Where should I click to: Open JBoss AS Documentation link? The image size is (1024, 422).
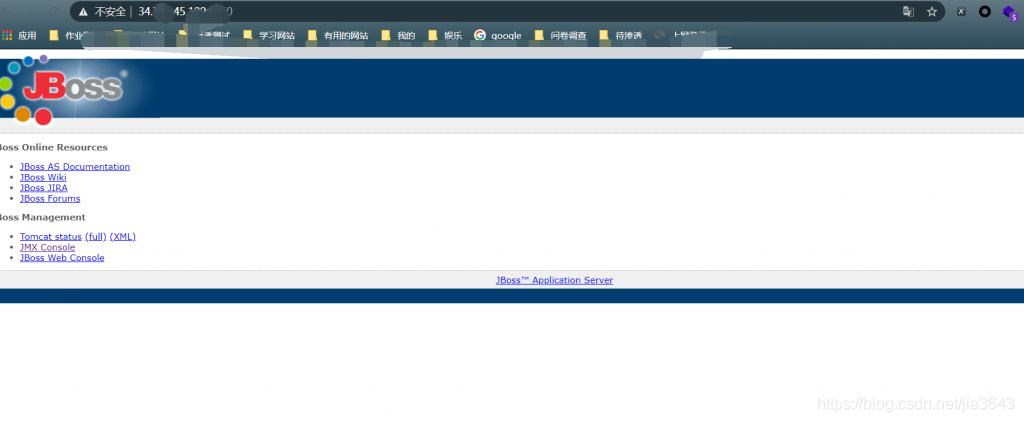(75, 167)
